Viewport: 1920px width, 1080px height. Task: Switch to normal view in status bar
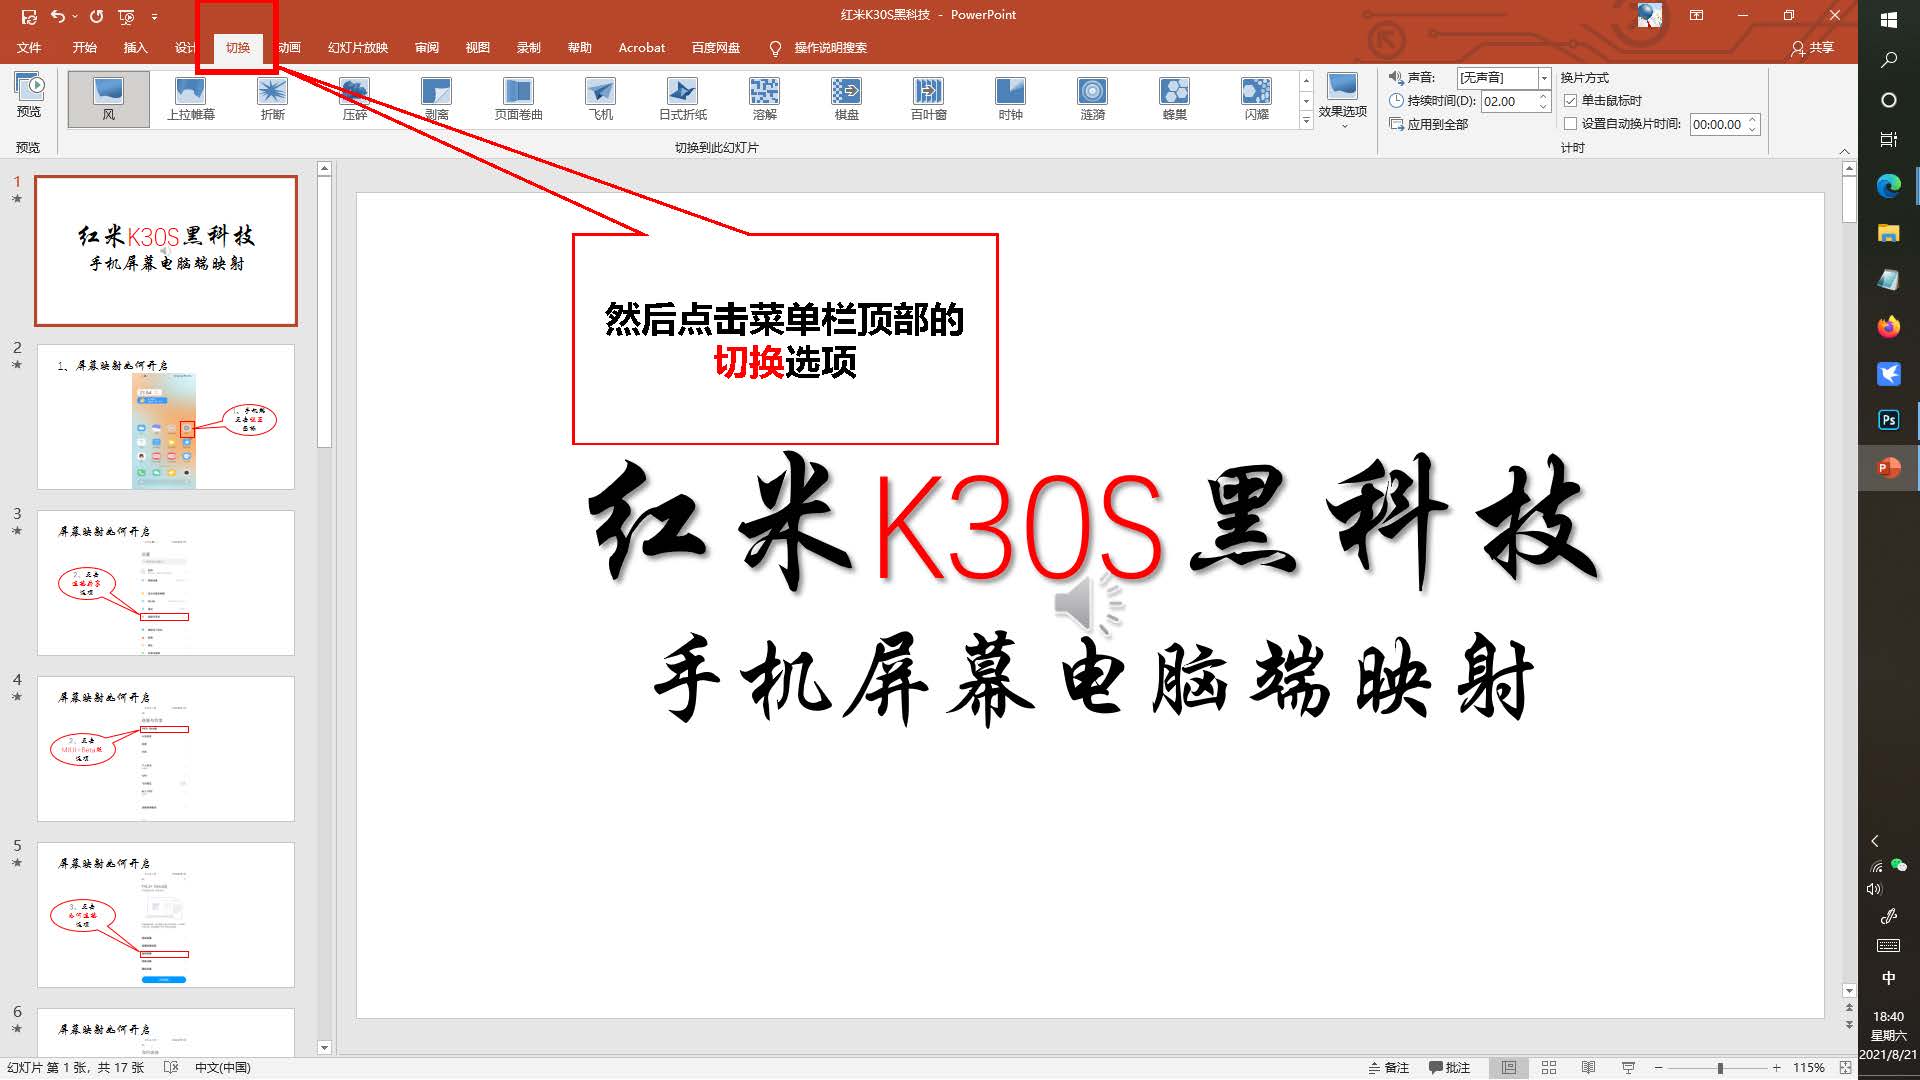coord(1509,1067)
